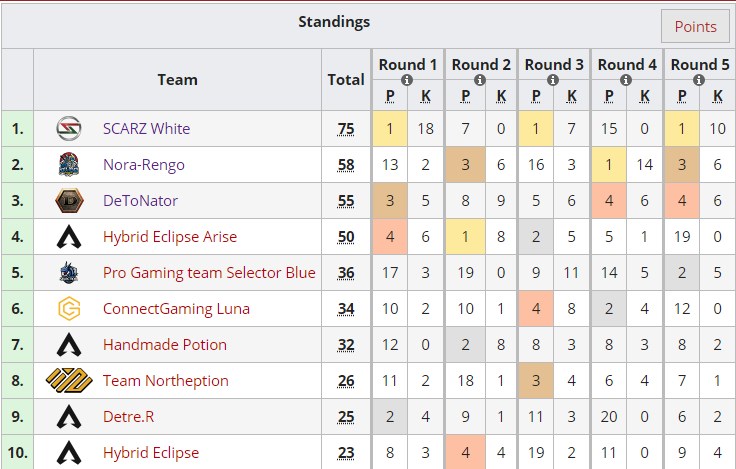Click the Team Northeption striped logo

(69, 381)
